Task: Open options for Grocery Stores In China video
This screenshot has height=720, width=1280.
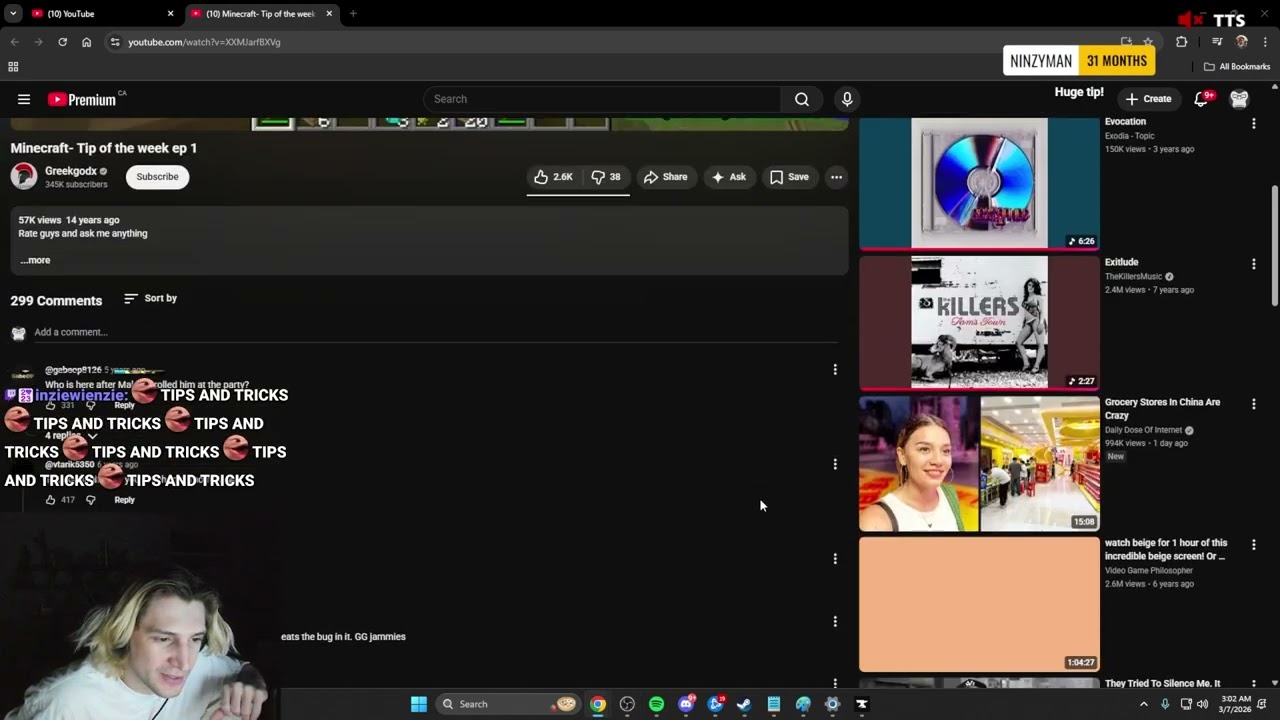Action: 1254,404
